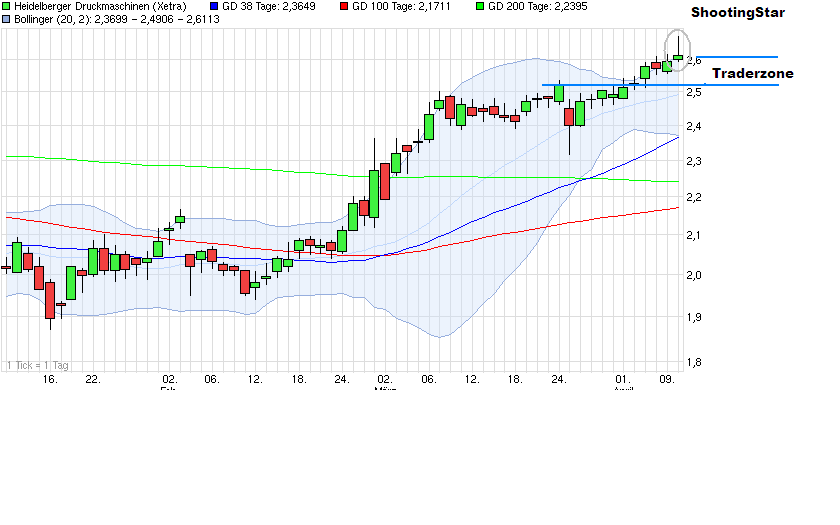This screenshot has height=525, width=840.
Task: Click the 2,6 price axis label
Action: [694, 61]
